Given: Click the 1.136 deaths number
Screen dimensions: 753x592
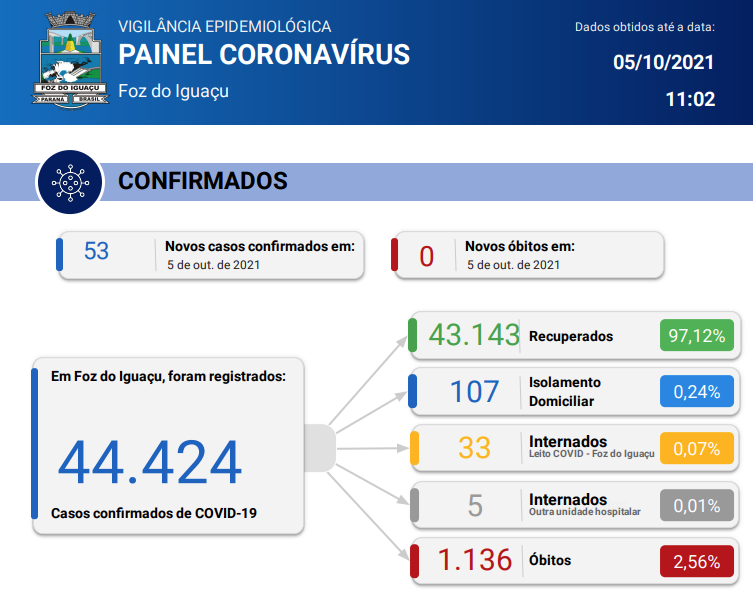Looking at the screenshot, I should click(x=474, y=560).
